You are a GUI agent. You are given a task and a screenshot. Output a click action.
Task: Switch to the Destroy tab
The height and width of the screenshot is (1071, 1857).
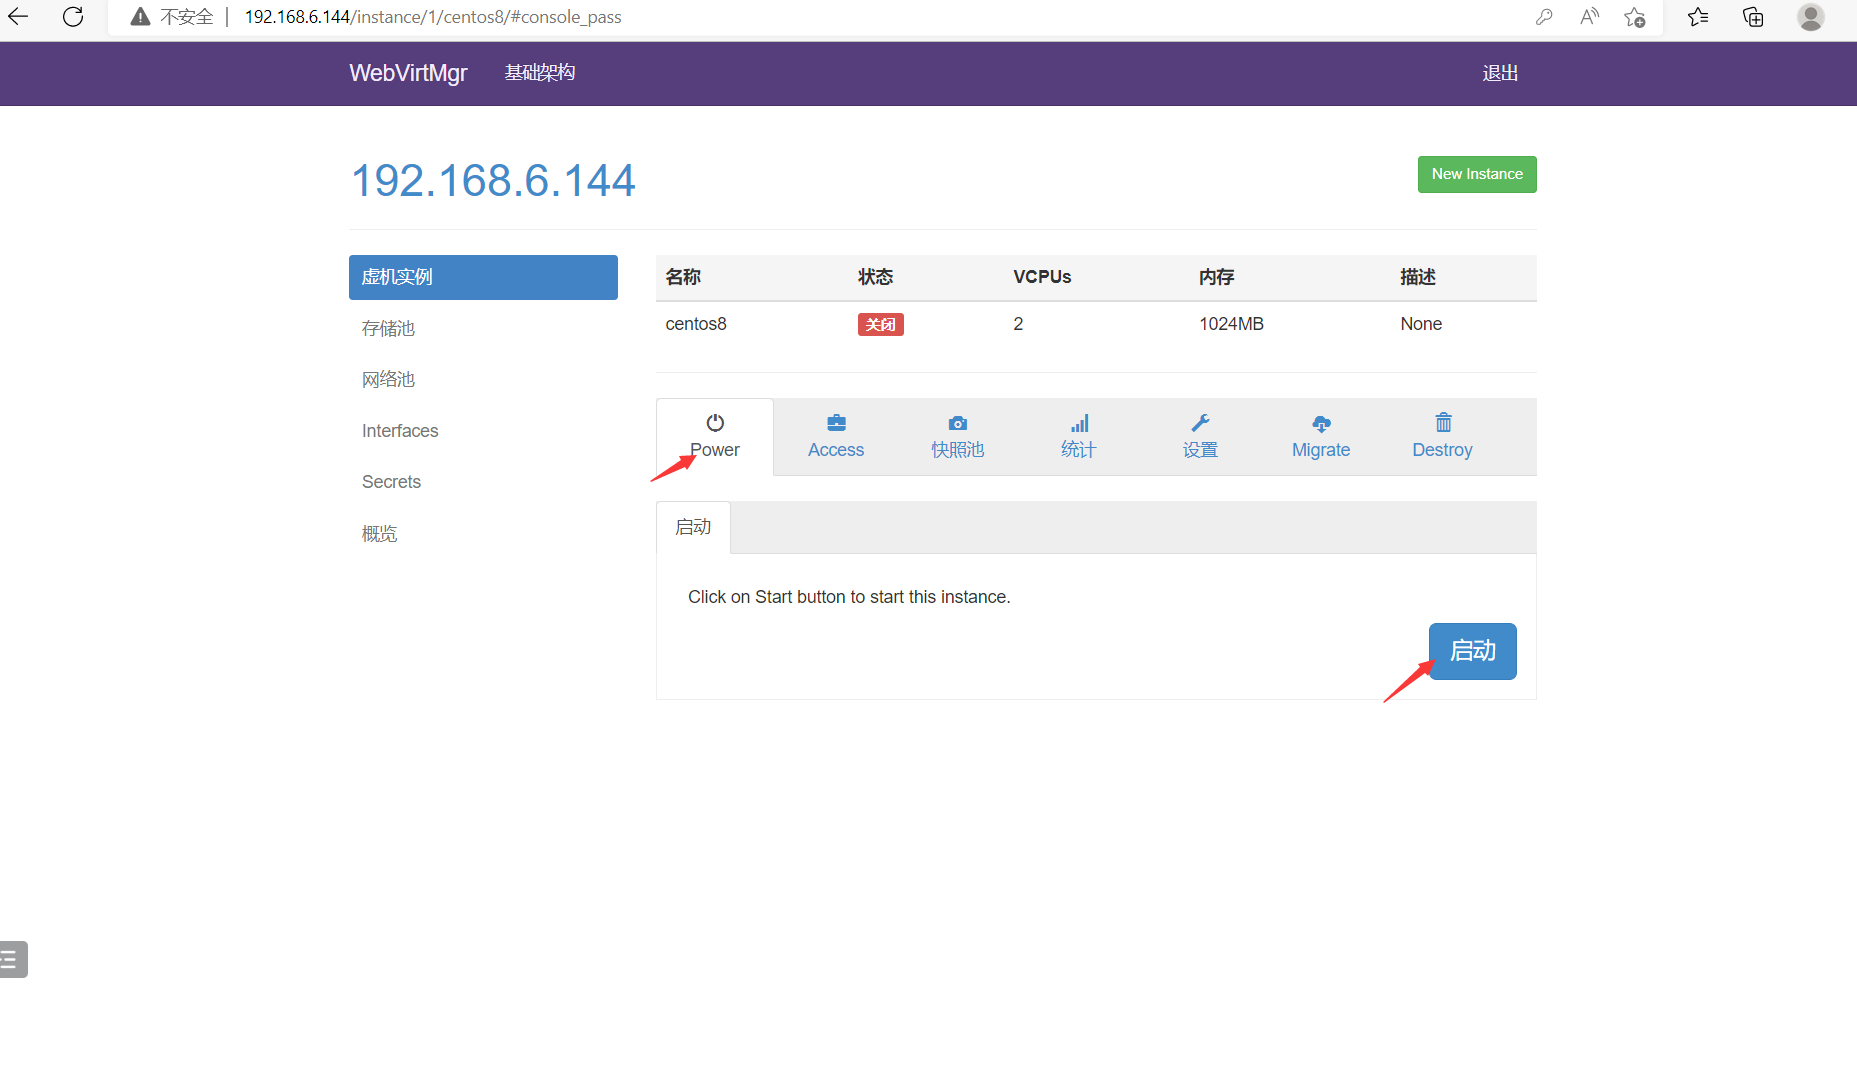tap(1442, 437)
